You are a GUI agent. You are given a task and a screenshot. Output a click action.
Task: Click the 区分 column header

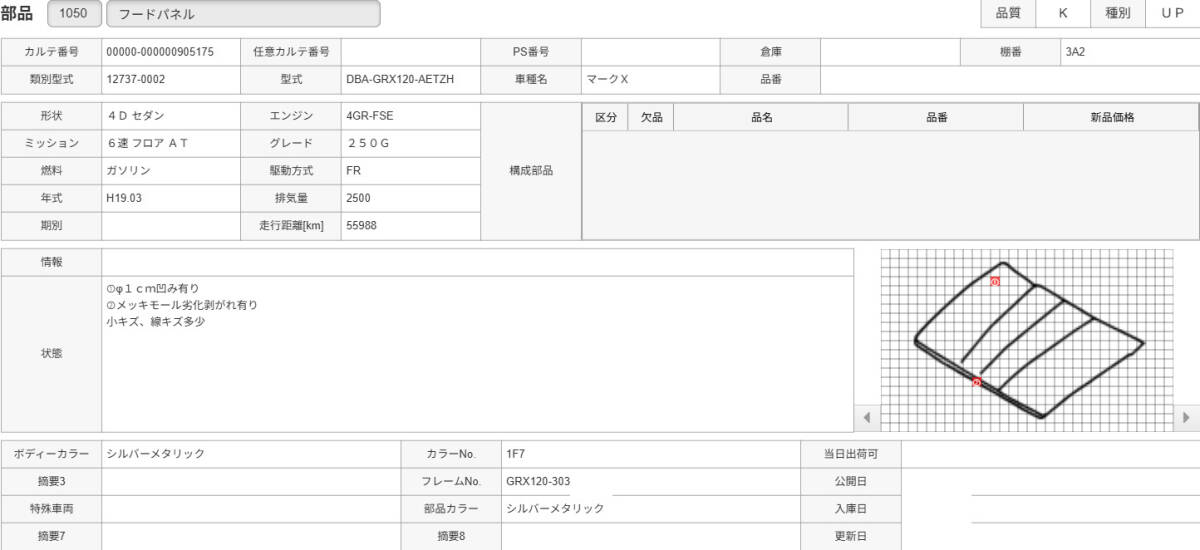tap(606, 117)
